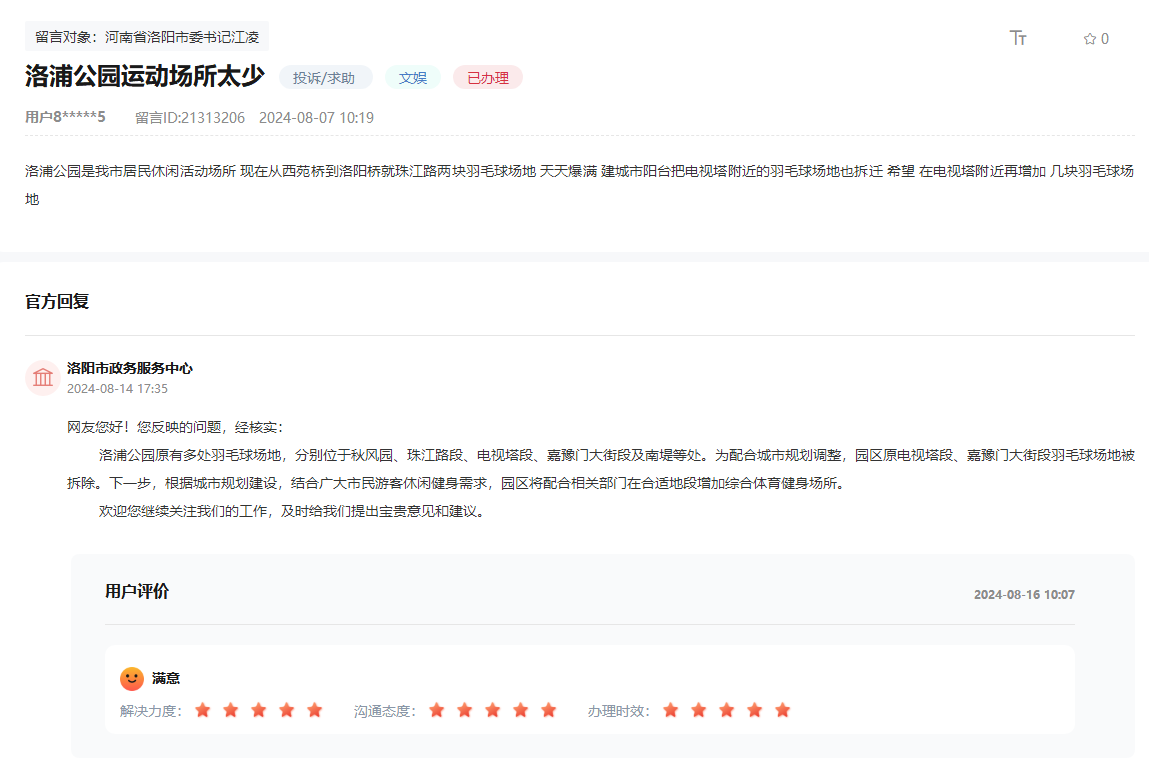This screenshot has height=775, width=1149.
Task: Select the fifth star under 解决力度
Action: pos(315,710)
